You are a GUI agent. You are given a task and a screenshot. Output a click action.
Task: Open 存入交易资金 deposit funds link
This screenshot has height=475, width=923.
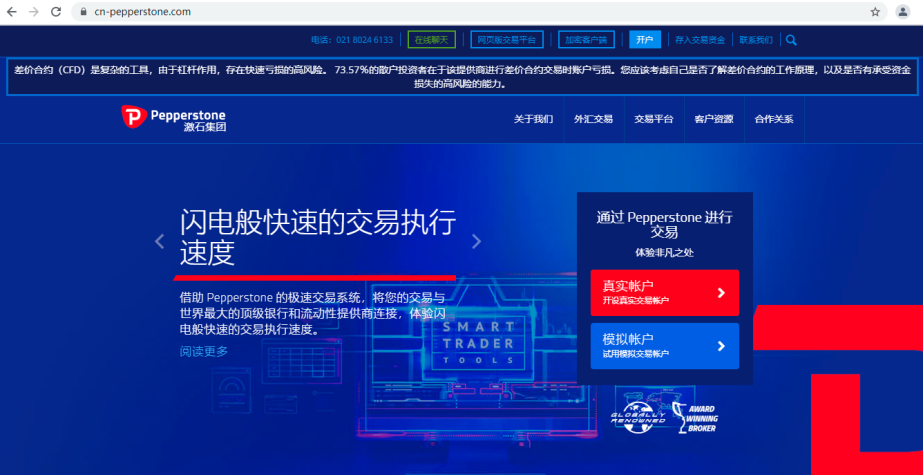(700, 40)
